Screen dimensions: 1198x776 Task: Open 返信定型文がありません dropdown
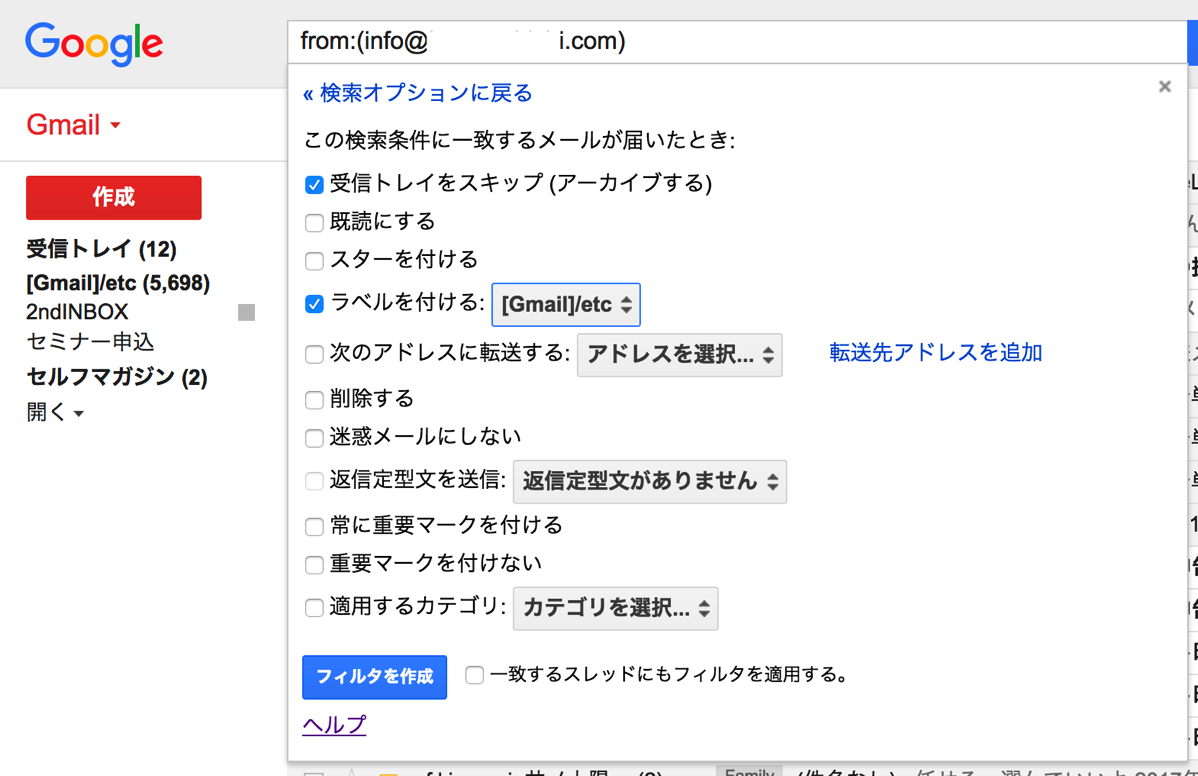[x=649, y=482]
